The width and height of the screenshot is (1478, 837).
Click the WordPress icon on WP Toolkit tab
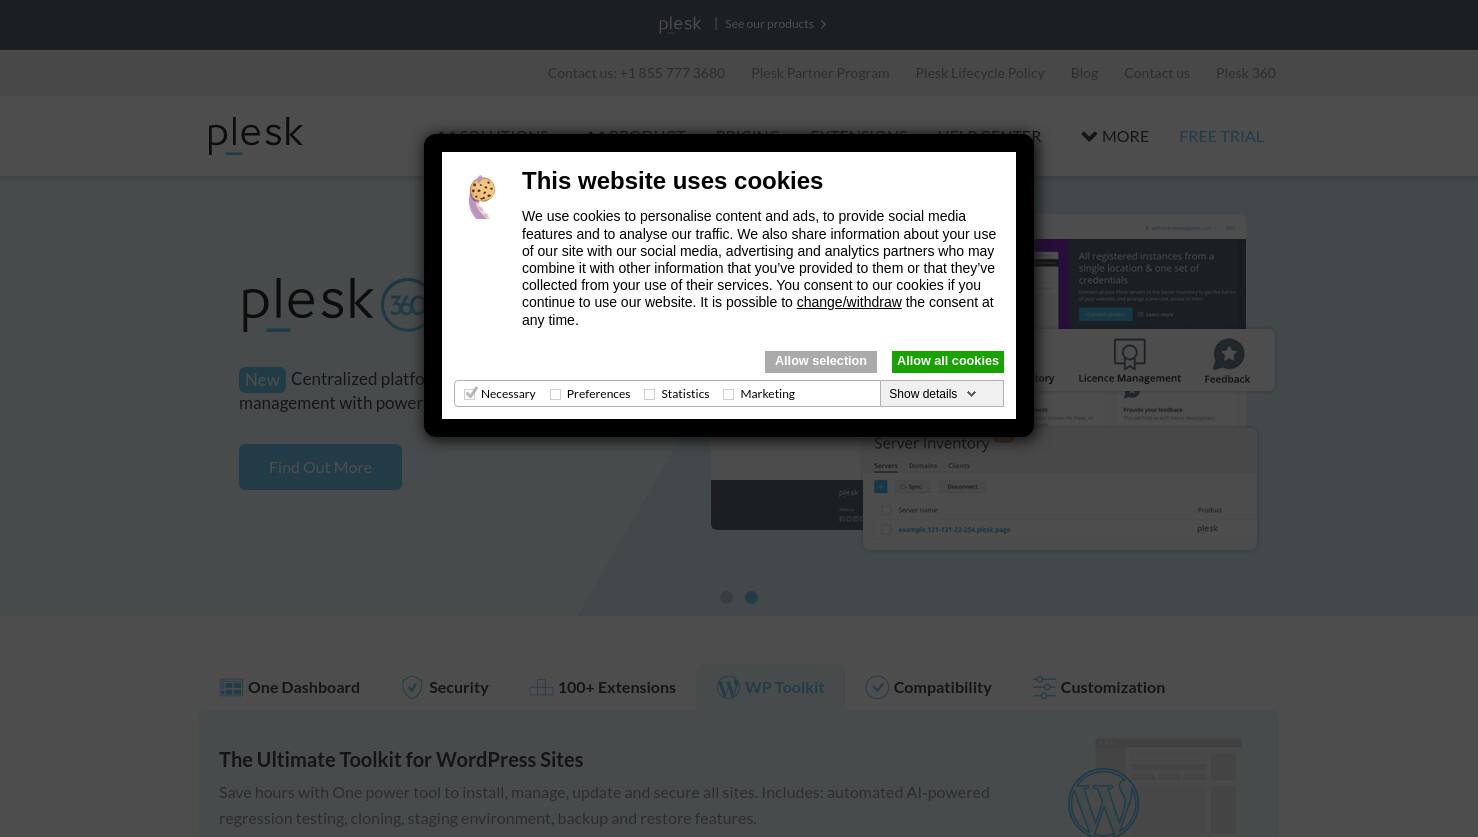(x=728, y=687)
